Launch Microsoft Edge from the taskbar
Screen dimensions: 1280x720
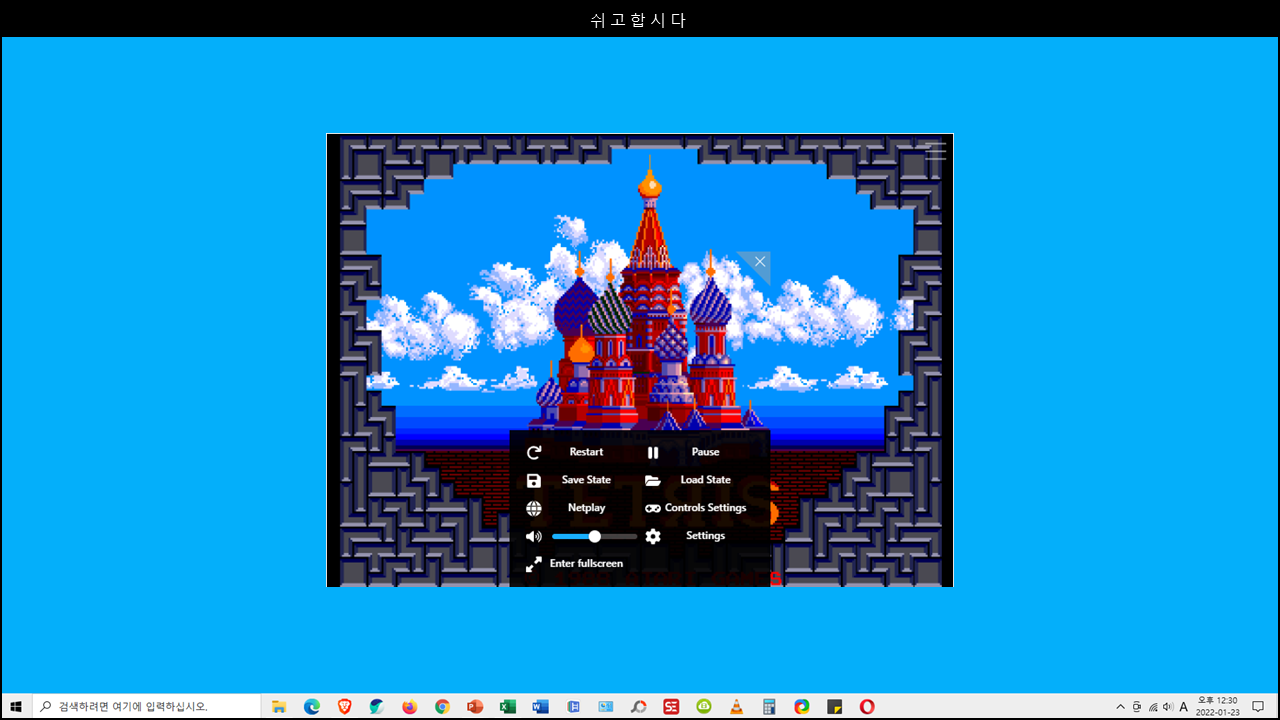click(312, 707)
